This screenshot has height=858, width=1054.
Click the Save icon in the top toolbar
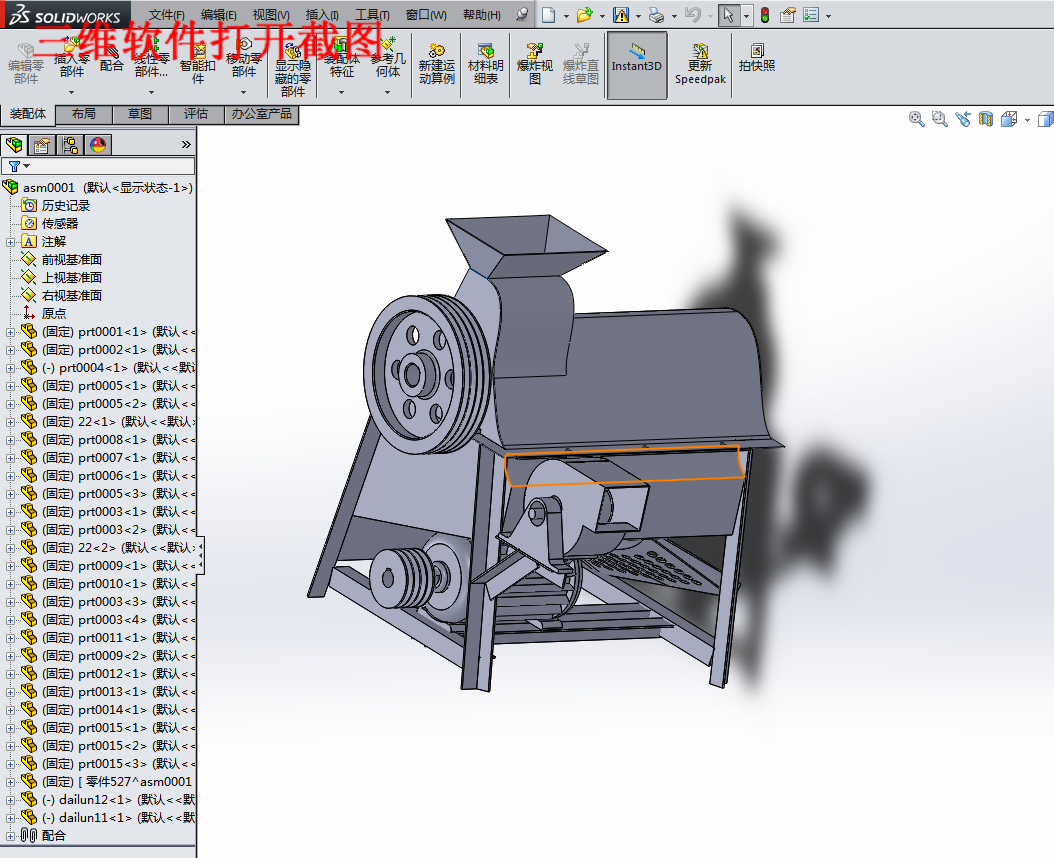point(620,15)
